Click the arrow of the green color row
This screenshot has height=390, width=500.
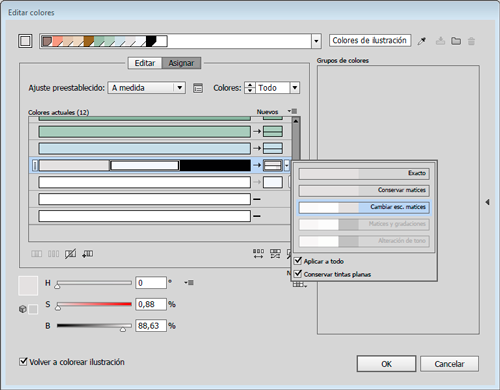pos(257,132)
